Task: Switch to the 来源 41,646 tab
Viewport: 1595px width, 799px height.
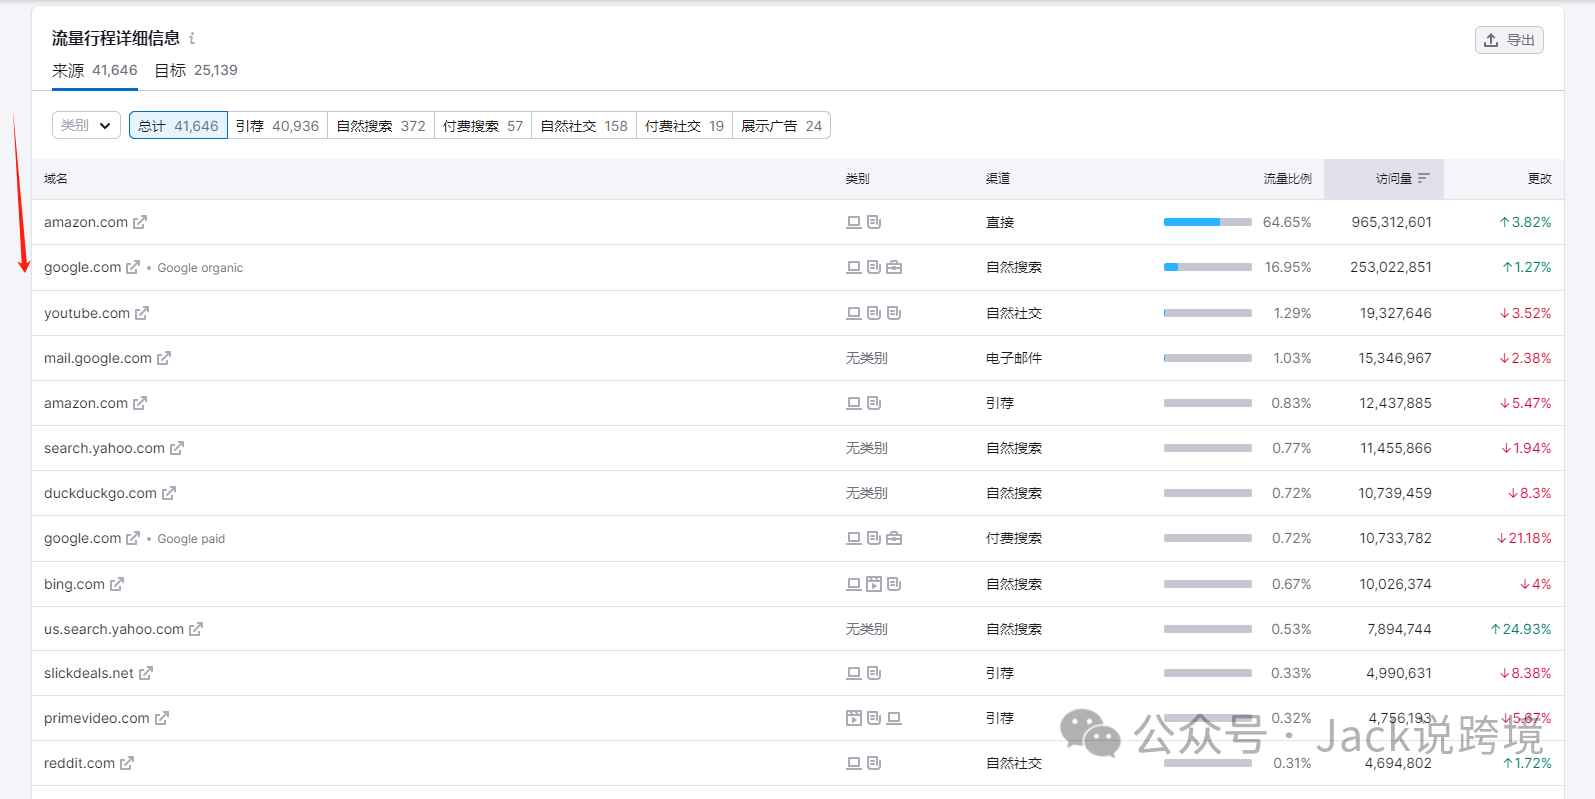Action: (95, 70)
